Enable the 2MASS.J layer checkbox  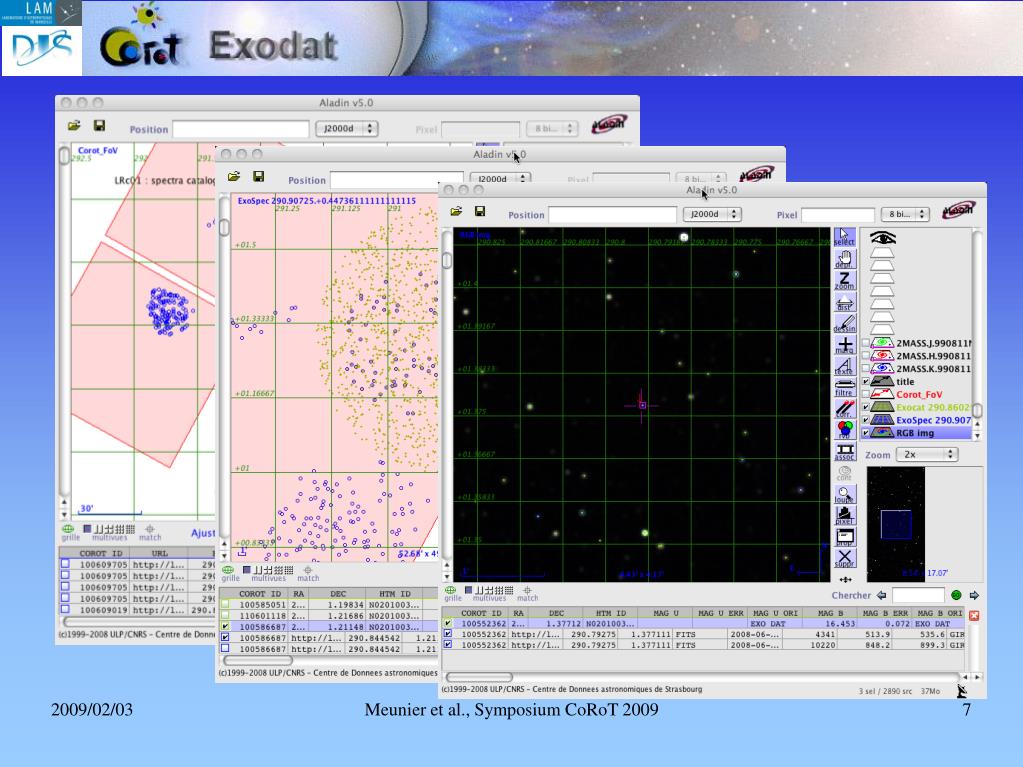(x=865, y=343)
